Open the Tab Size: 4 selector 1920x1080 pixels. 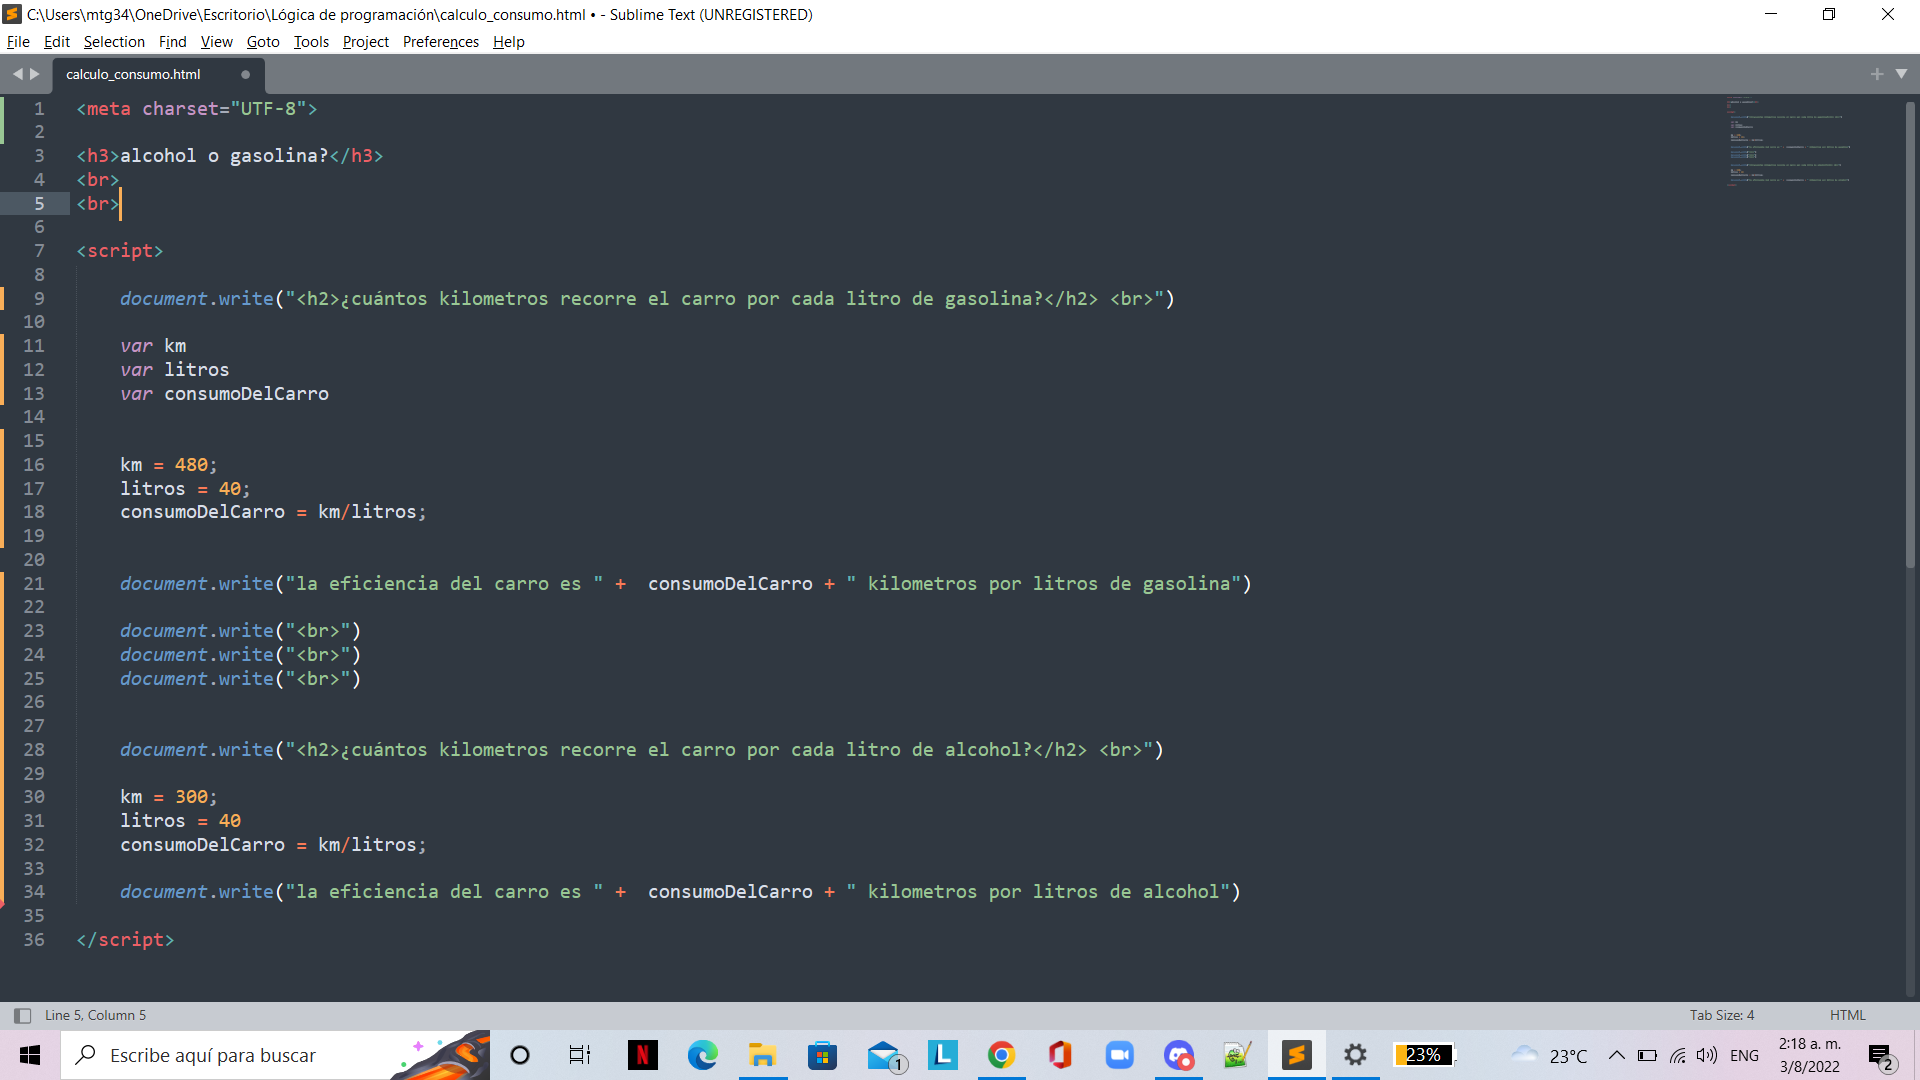1721,1015
